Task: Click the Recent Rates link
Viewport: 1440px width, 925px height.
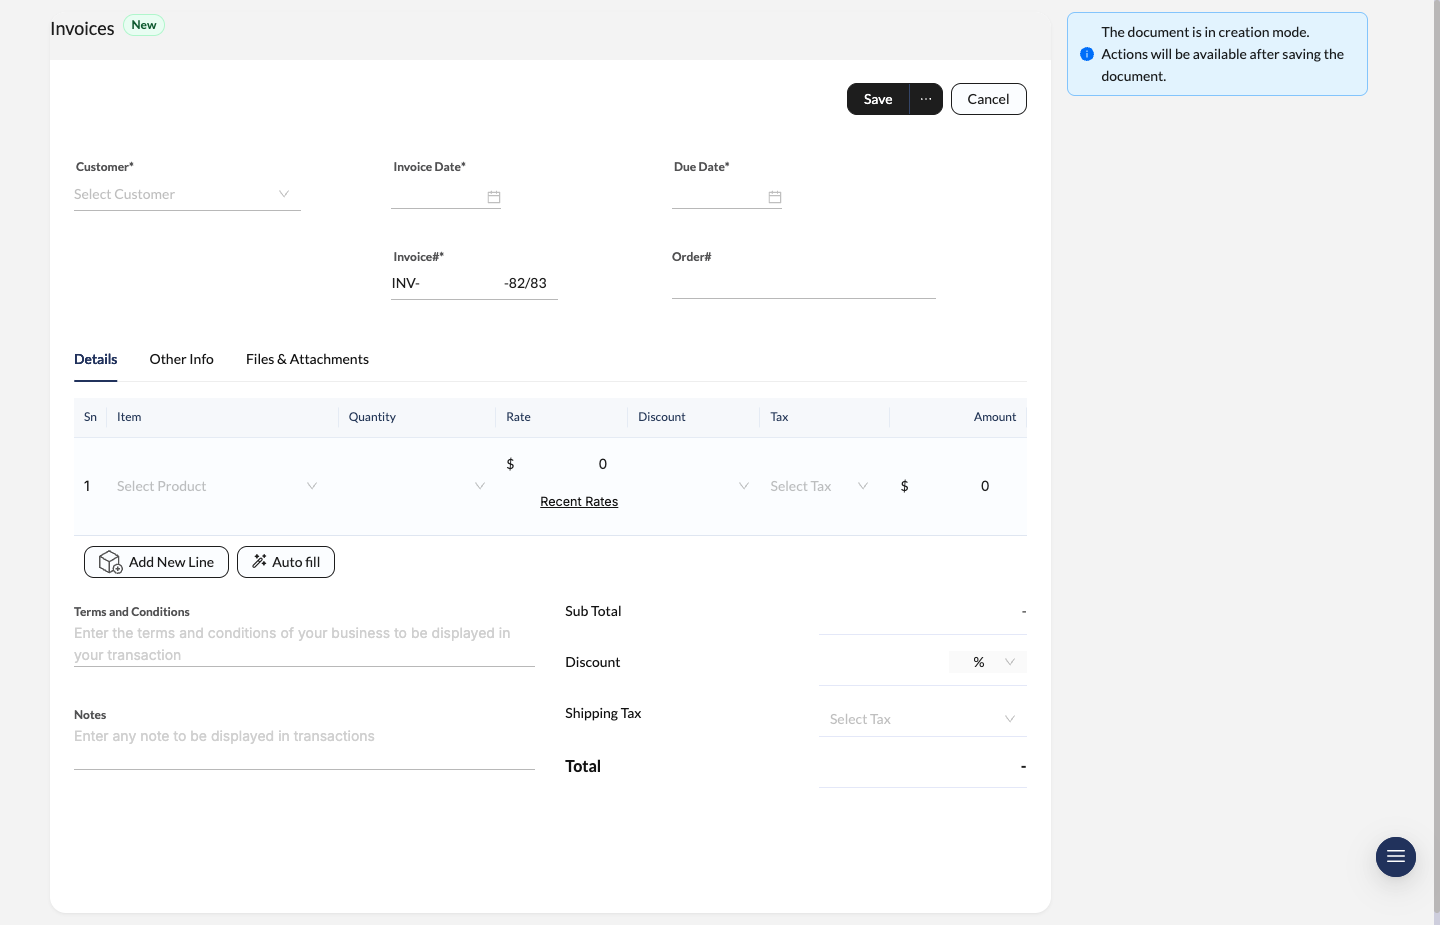Action: click(x=579, y=501)
